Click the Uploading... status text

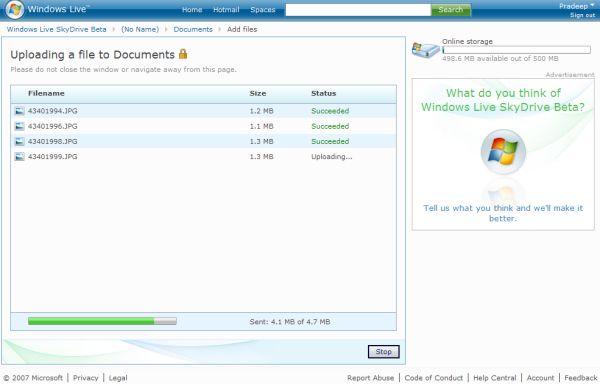click(x=332, y=157)
